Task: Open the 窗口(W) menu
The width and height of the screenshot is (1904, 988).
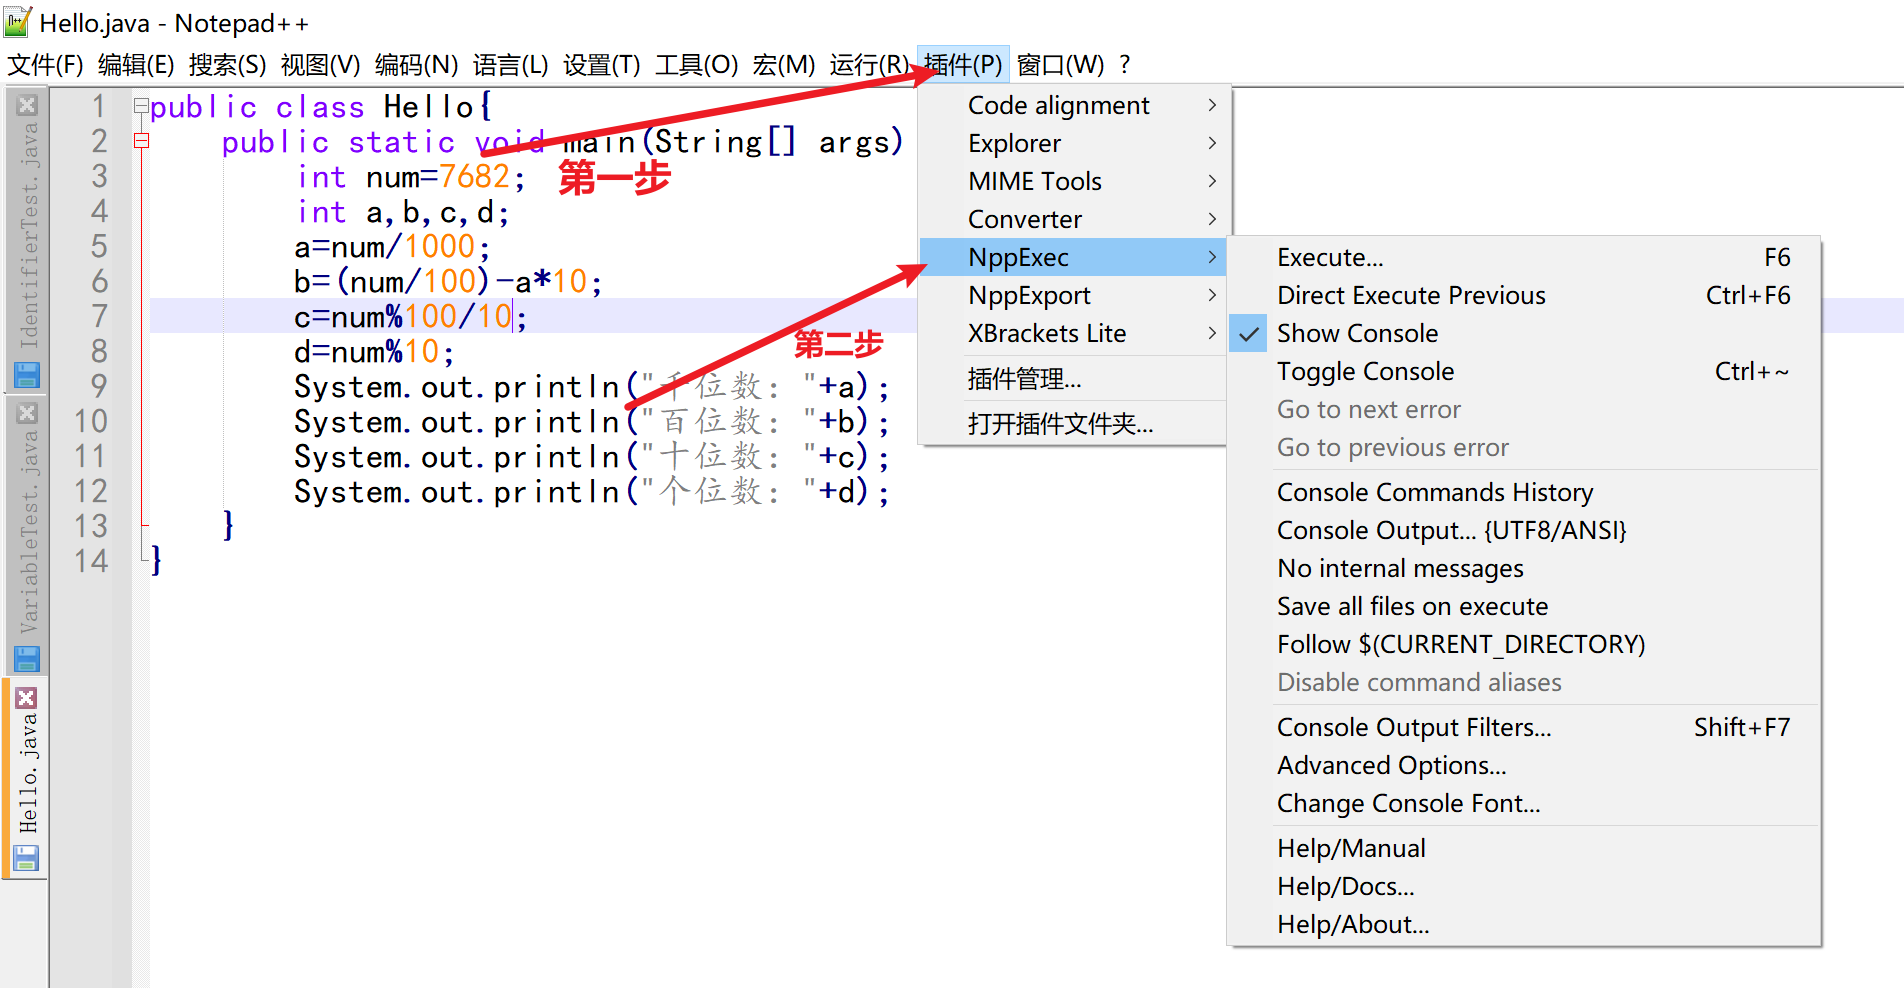Action: 1060,65
